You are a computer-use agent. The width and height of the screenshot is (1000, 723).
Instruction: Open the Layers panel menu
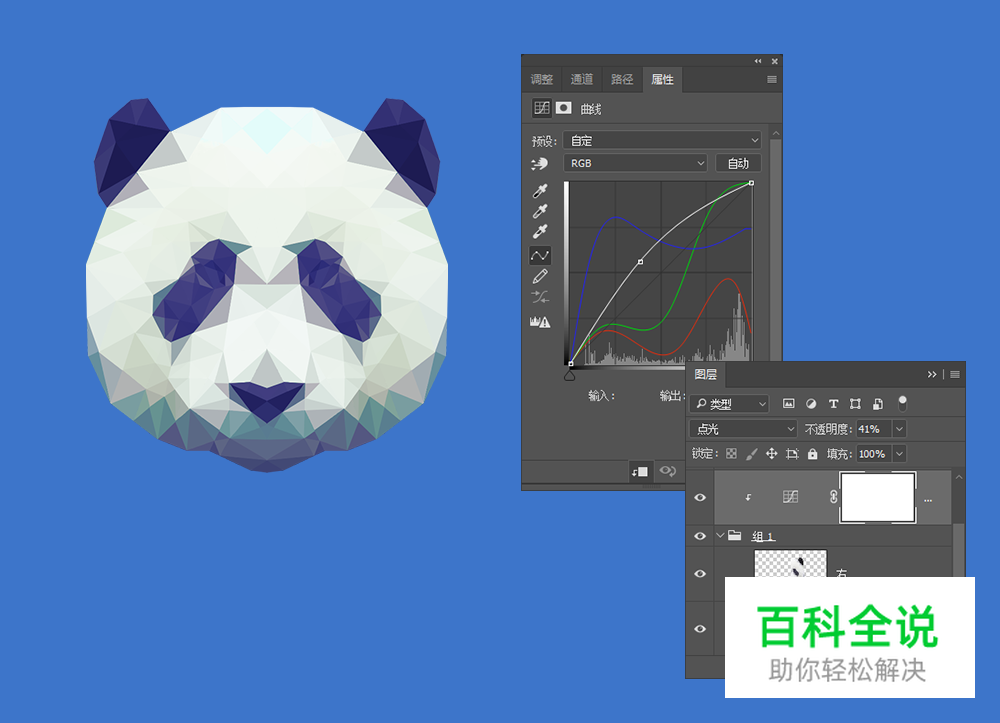click(x=954, y=375)
